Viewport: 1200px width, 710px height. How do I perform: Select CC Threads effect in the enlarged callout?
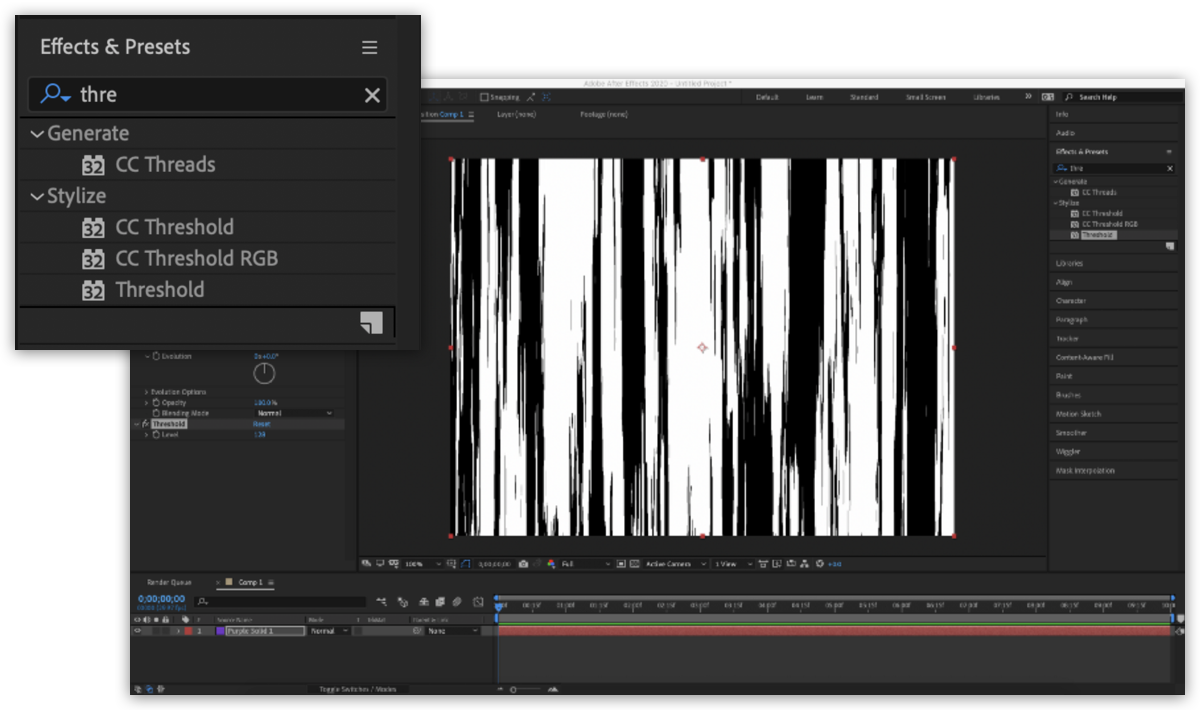point(165,165)
